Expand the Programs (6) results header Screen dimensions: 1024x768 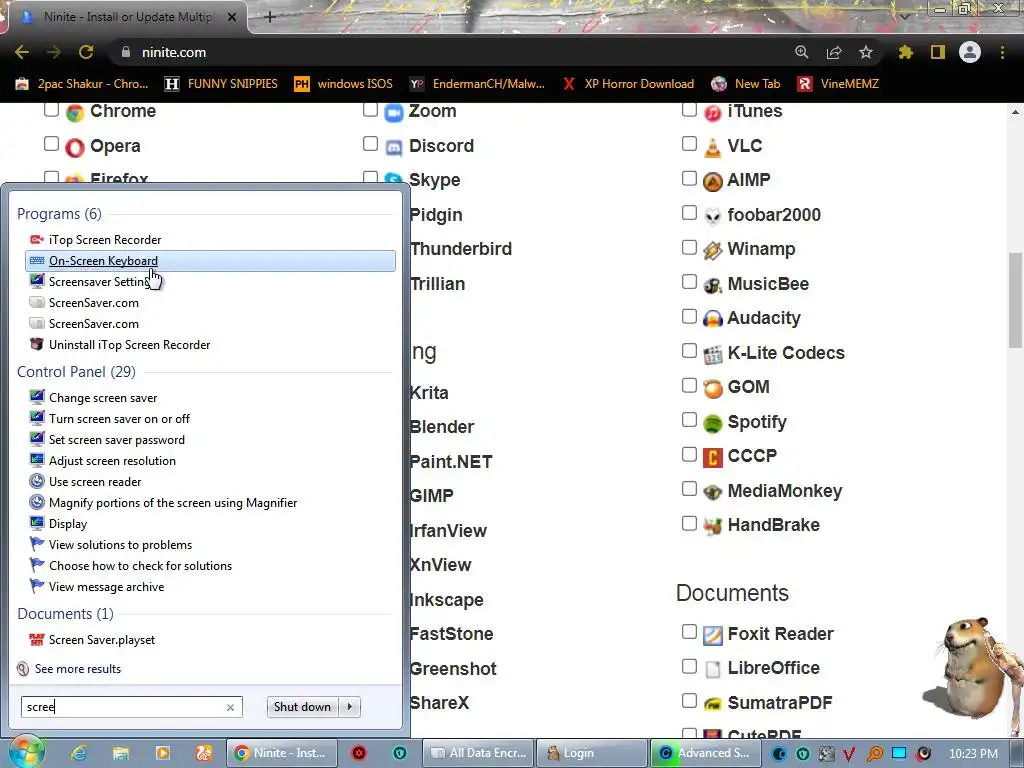[59, 214]
